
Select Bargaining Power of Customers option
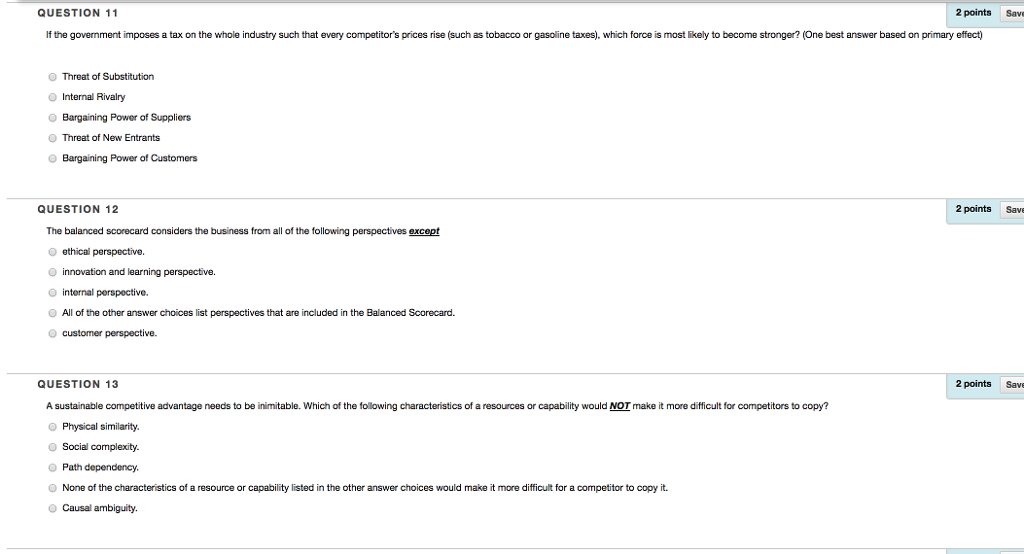(x=51, y=159)
